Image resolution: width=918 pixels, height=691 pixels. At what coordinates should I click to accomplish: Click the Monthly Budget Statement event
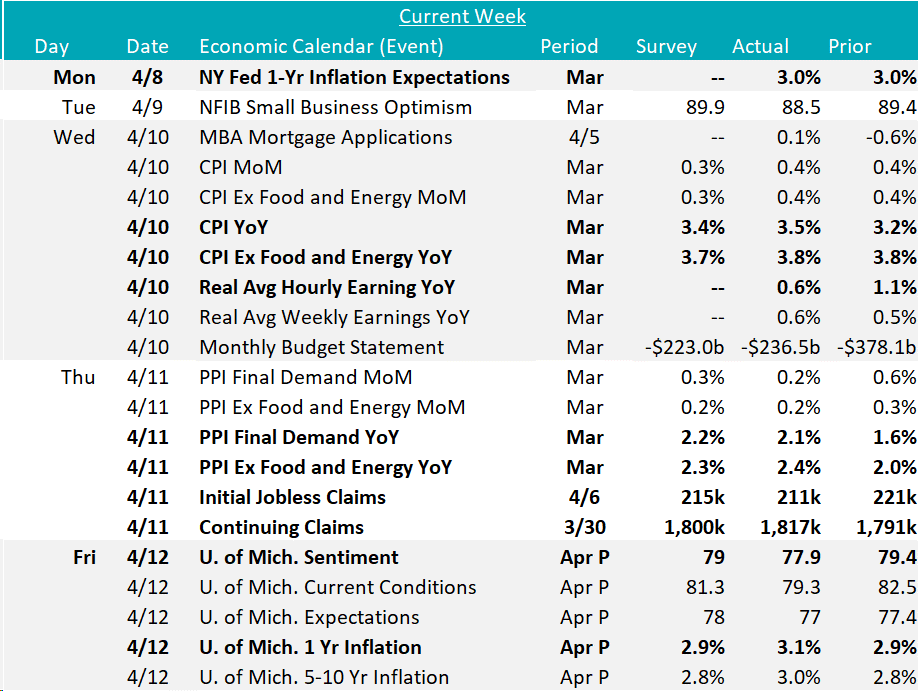click(x=321, y=347)
